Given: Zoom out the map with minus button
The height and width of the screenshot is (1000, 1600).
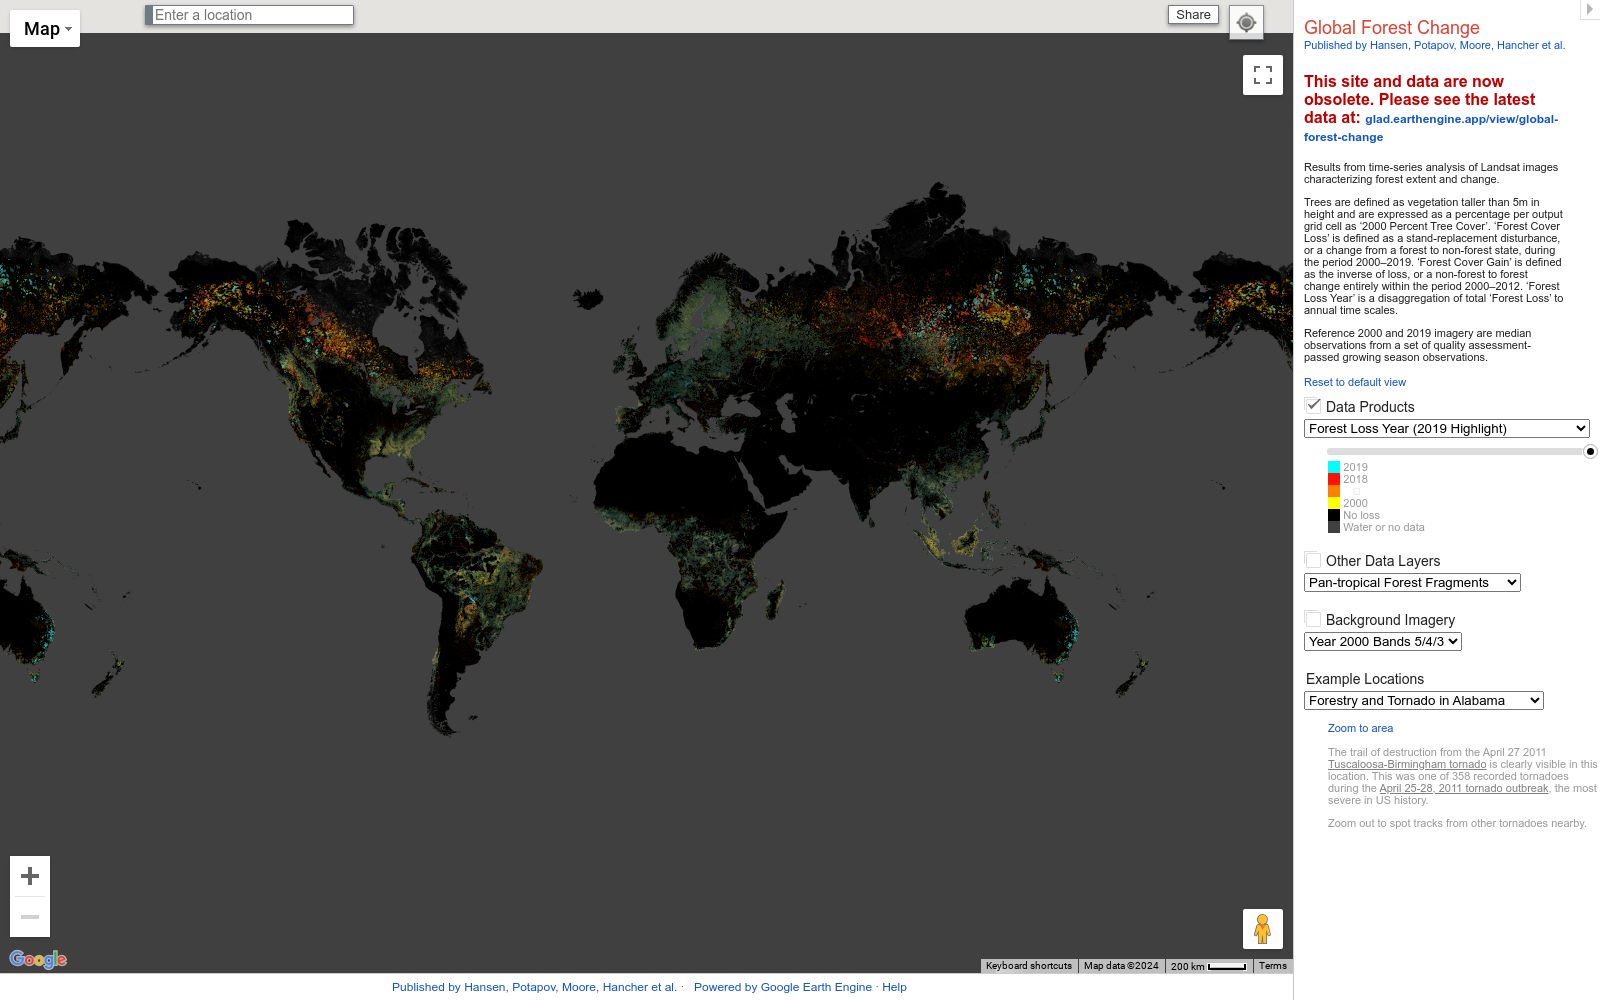Looking at the screenshot, I should coord(30,917).
